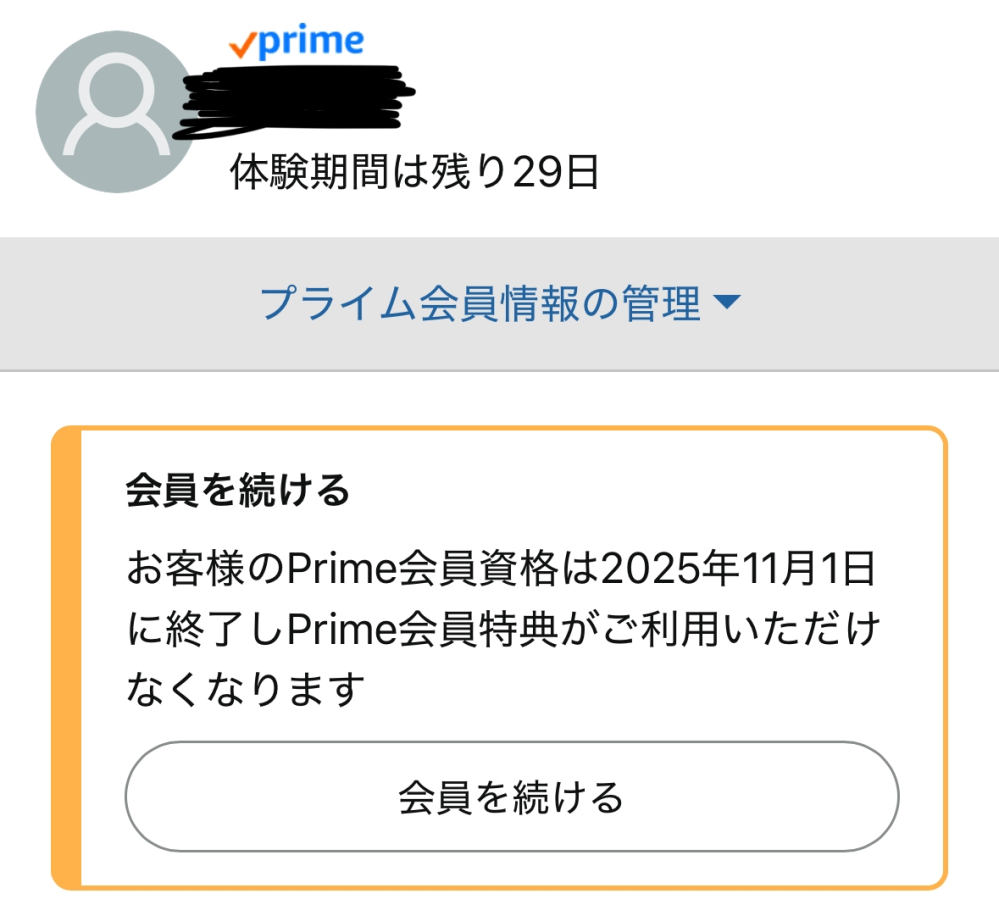Viewport: 999px width, 916px height.
Task: Click the 29日 remaining days number
Action: pos(555,173)
